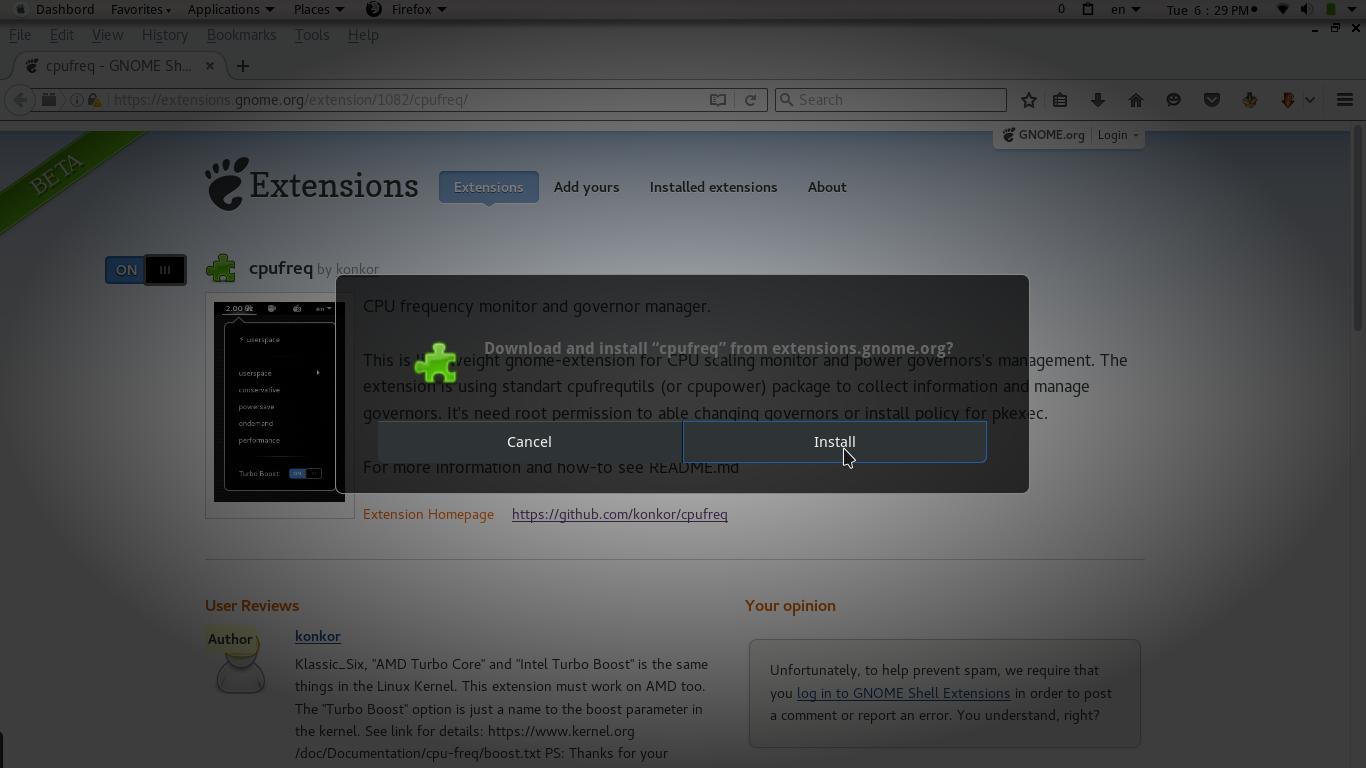
Task: Reload the page with refresh icon
Action: point(750,100)
